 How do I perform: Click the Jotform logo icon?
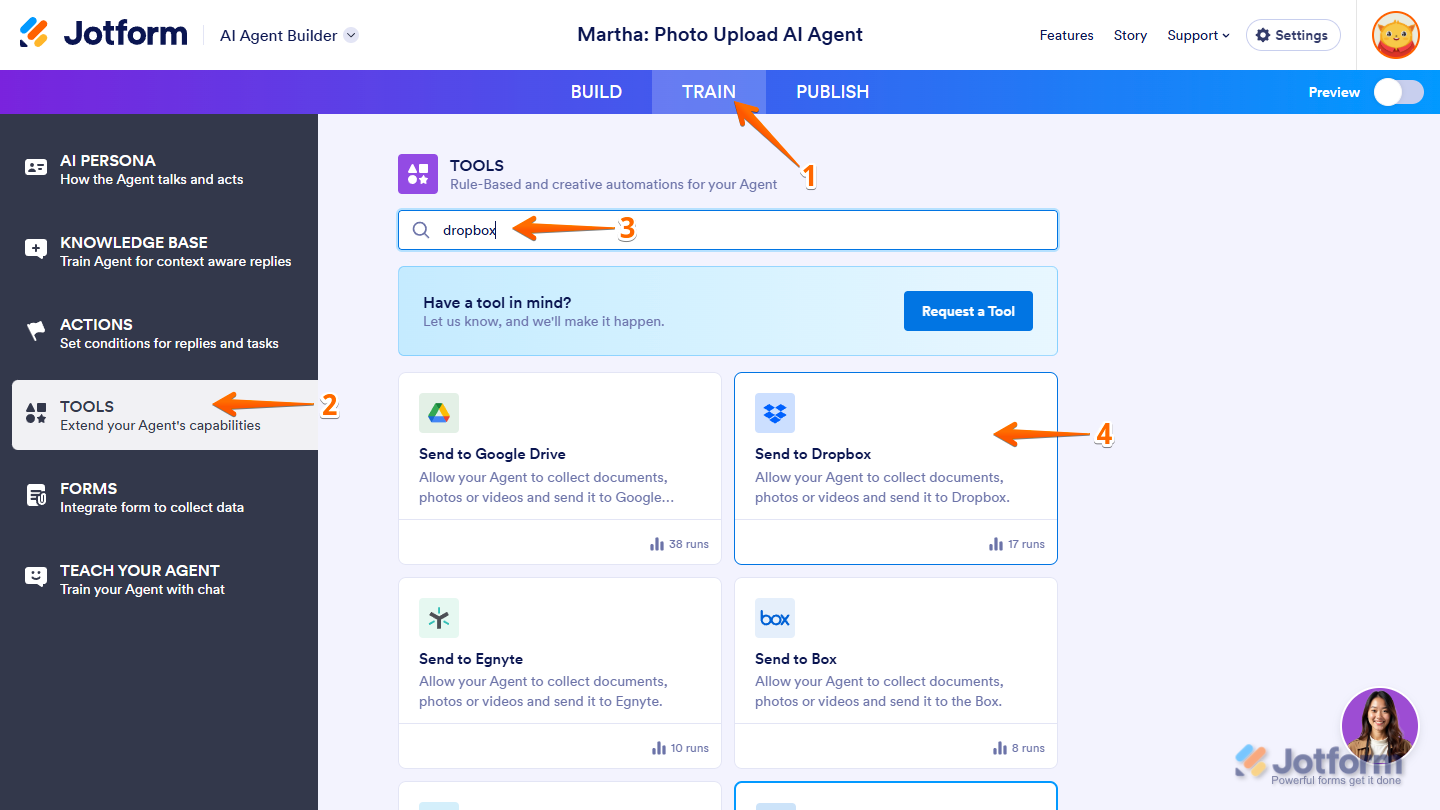[35, 34]
